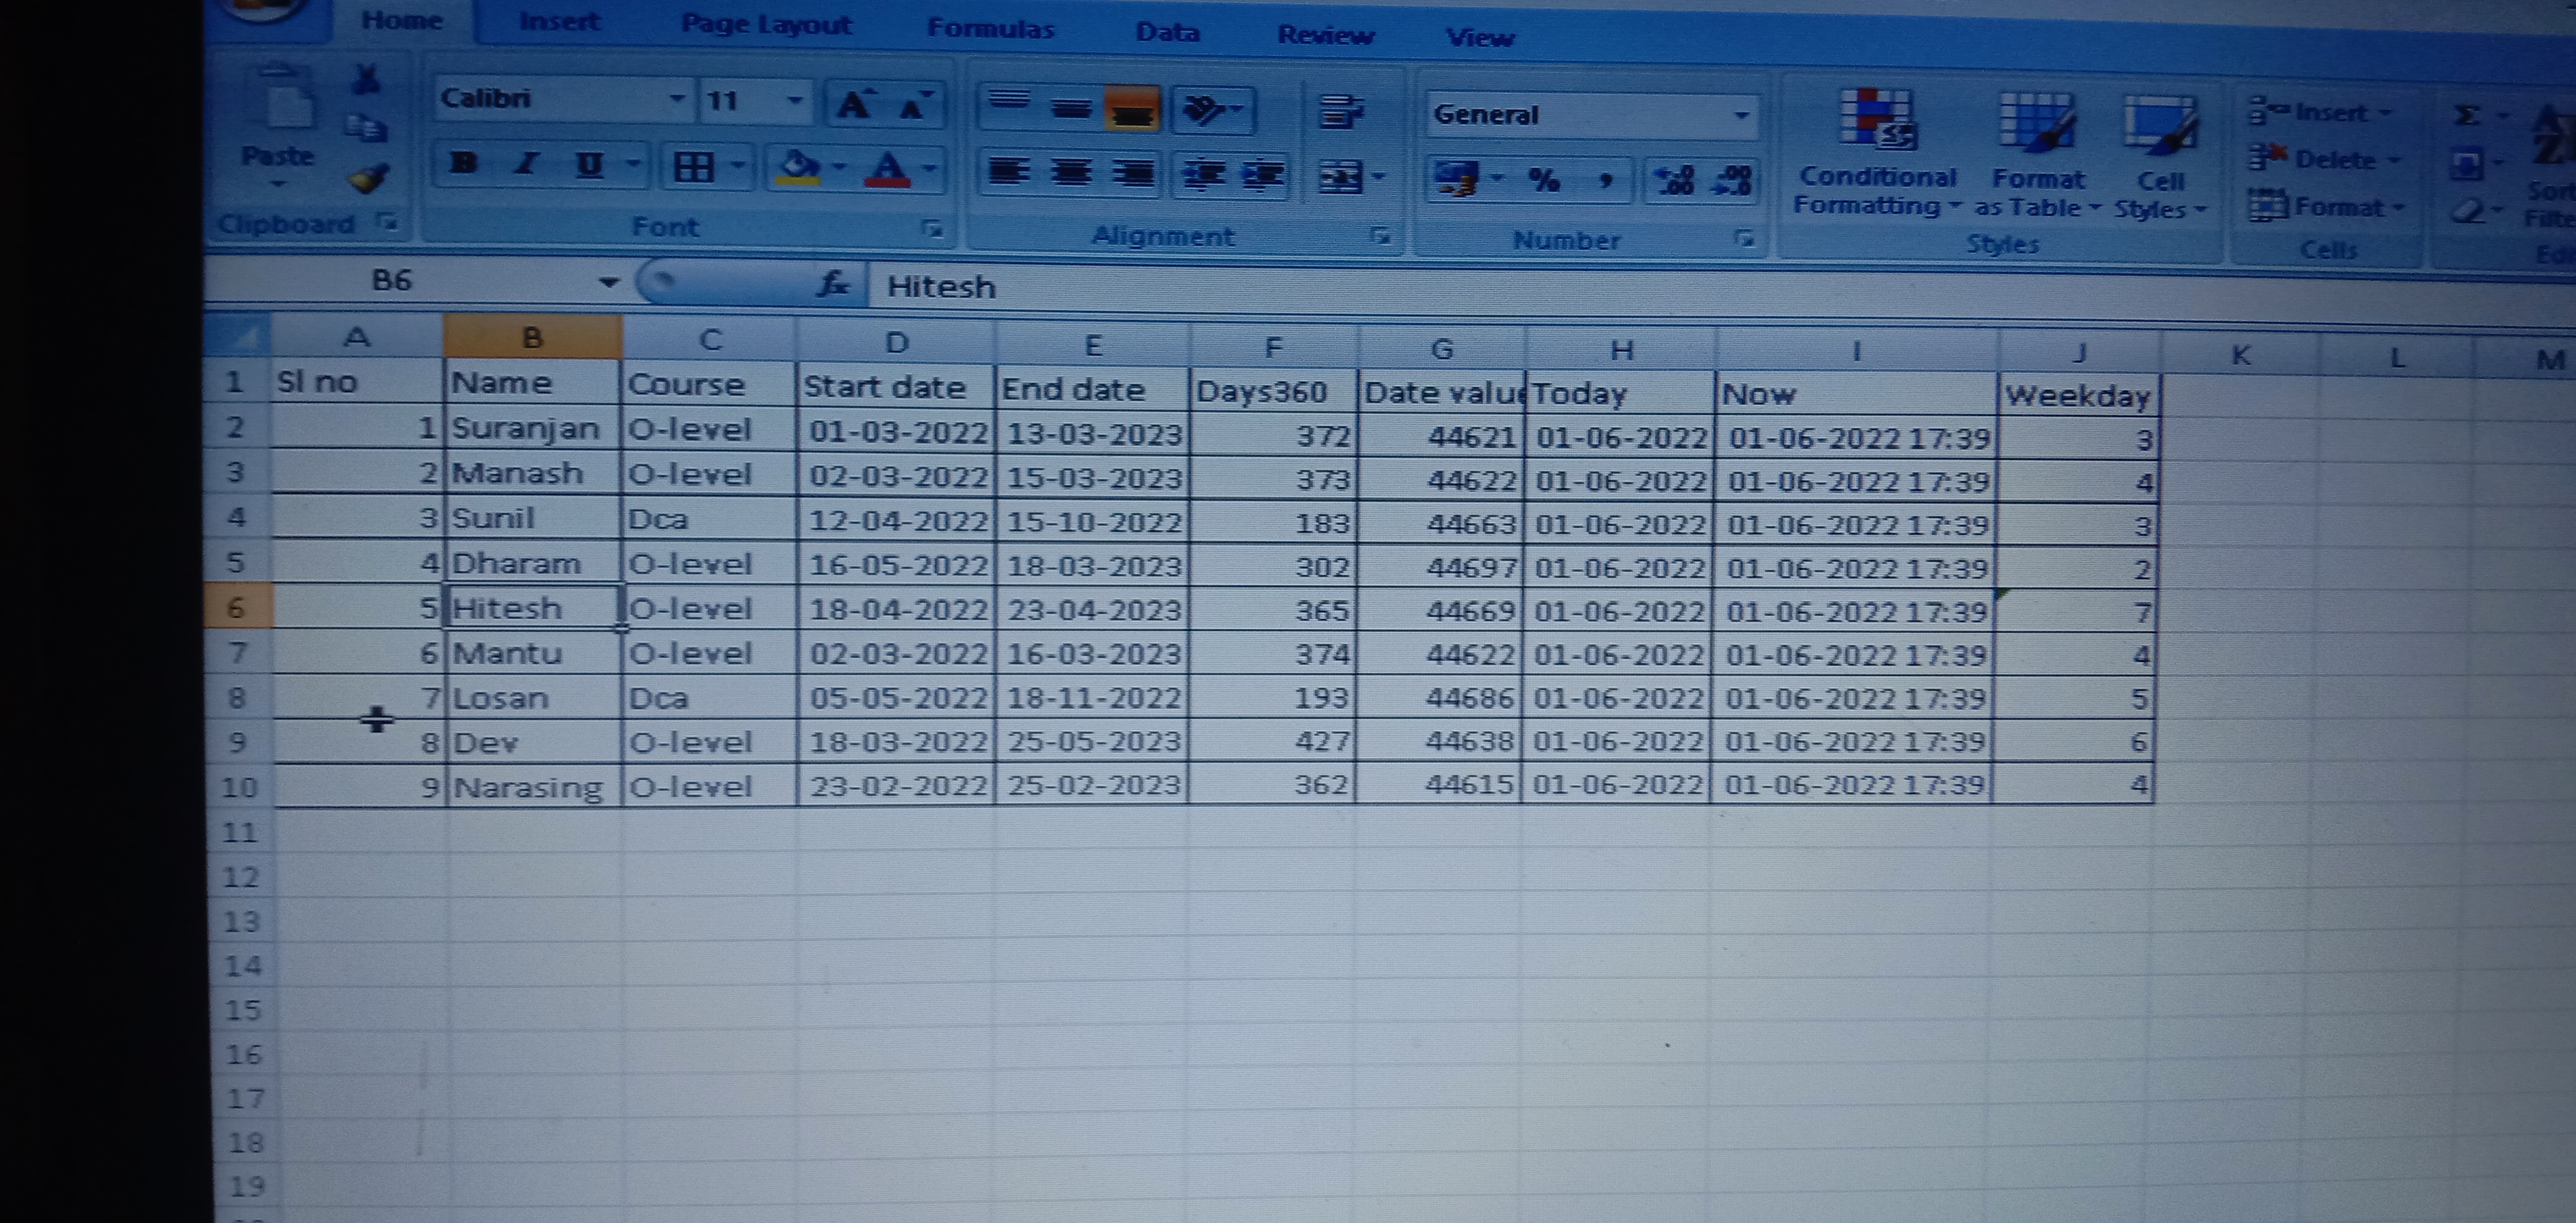
Task: Apply Percent Style number format
Action: click(1544, 180)
